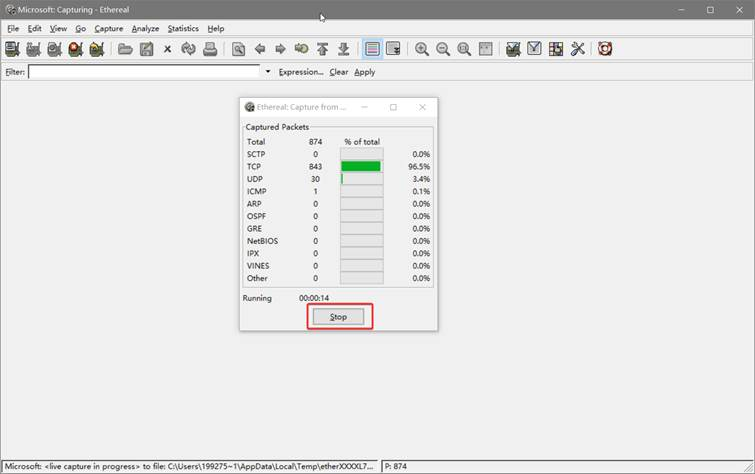This screenshot has width=755, height=474.
Task: Save capture file with floppy disk icon
Action: 146,49
